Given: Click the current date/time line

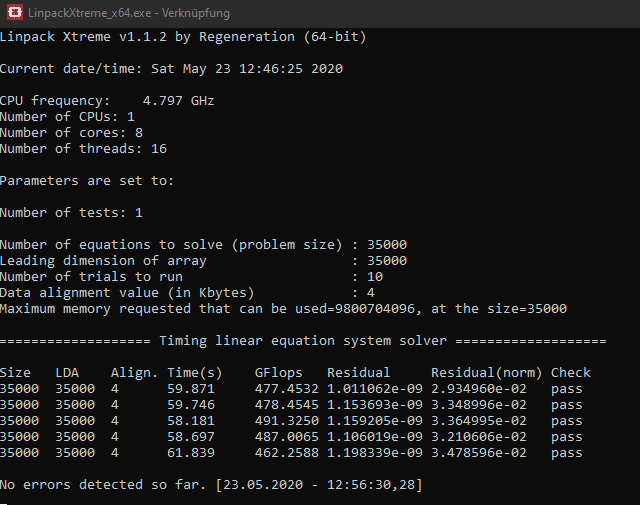Looking at the screenshot, I should coord(171,69).
